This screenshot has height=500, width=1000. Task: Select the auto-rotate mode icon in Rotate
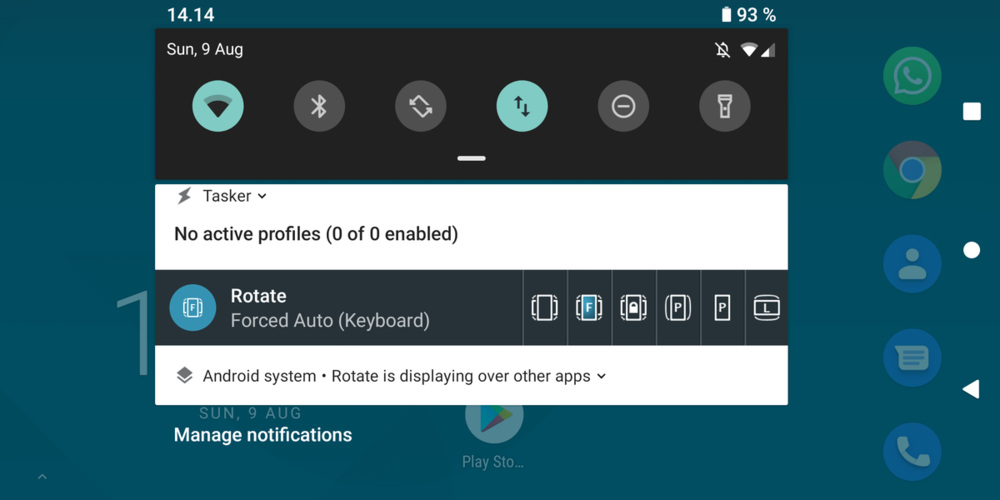click(x=544, y=308)
